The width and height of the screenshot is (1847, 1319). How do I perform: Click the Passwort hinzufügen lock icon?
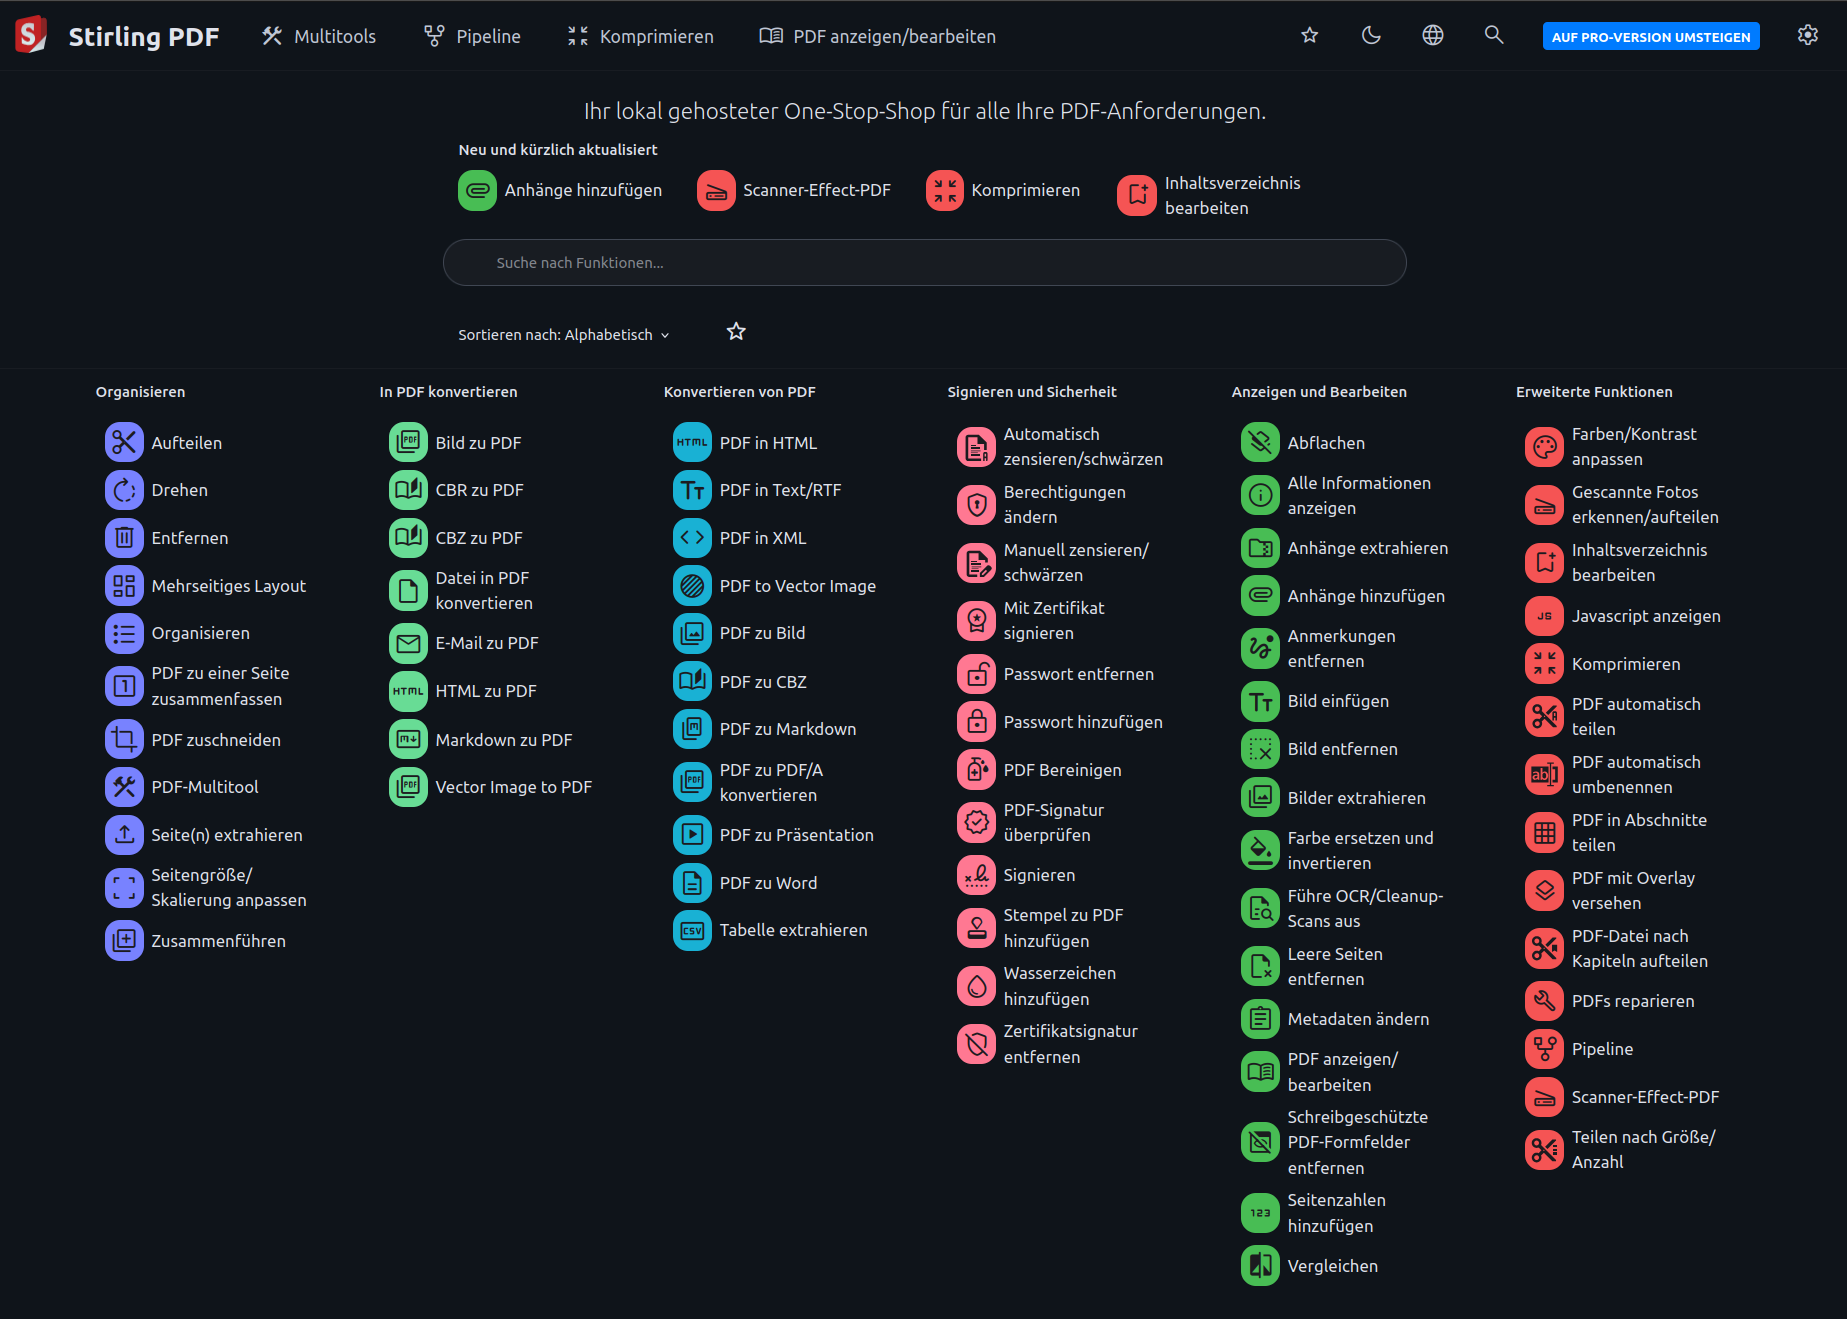tap(976, 722)
